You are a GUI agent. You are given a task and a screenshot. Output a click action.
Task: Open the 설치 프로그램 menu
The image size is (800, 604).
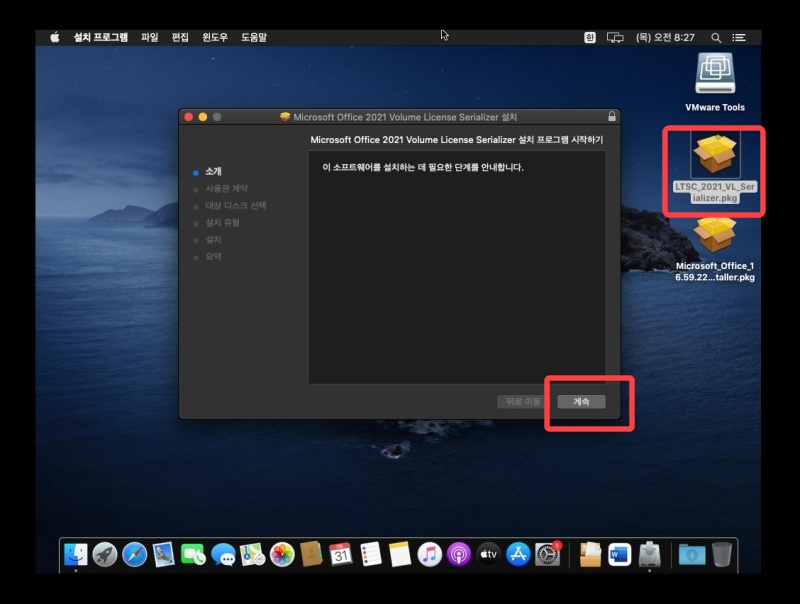tap(101, 37)
